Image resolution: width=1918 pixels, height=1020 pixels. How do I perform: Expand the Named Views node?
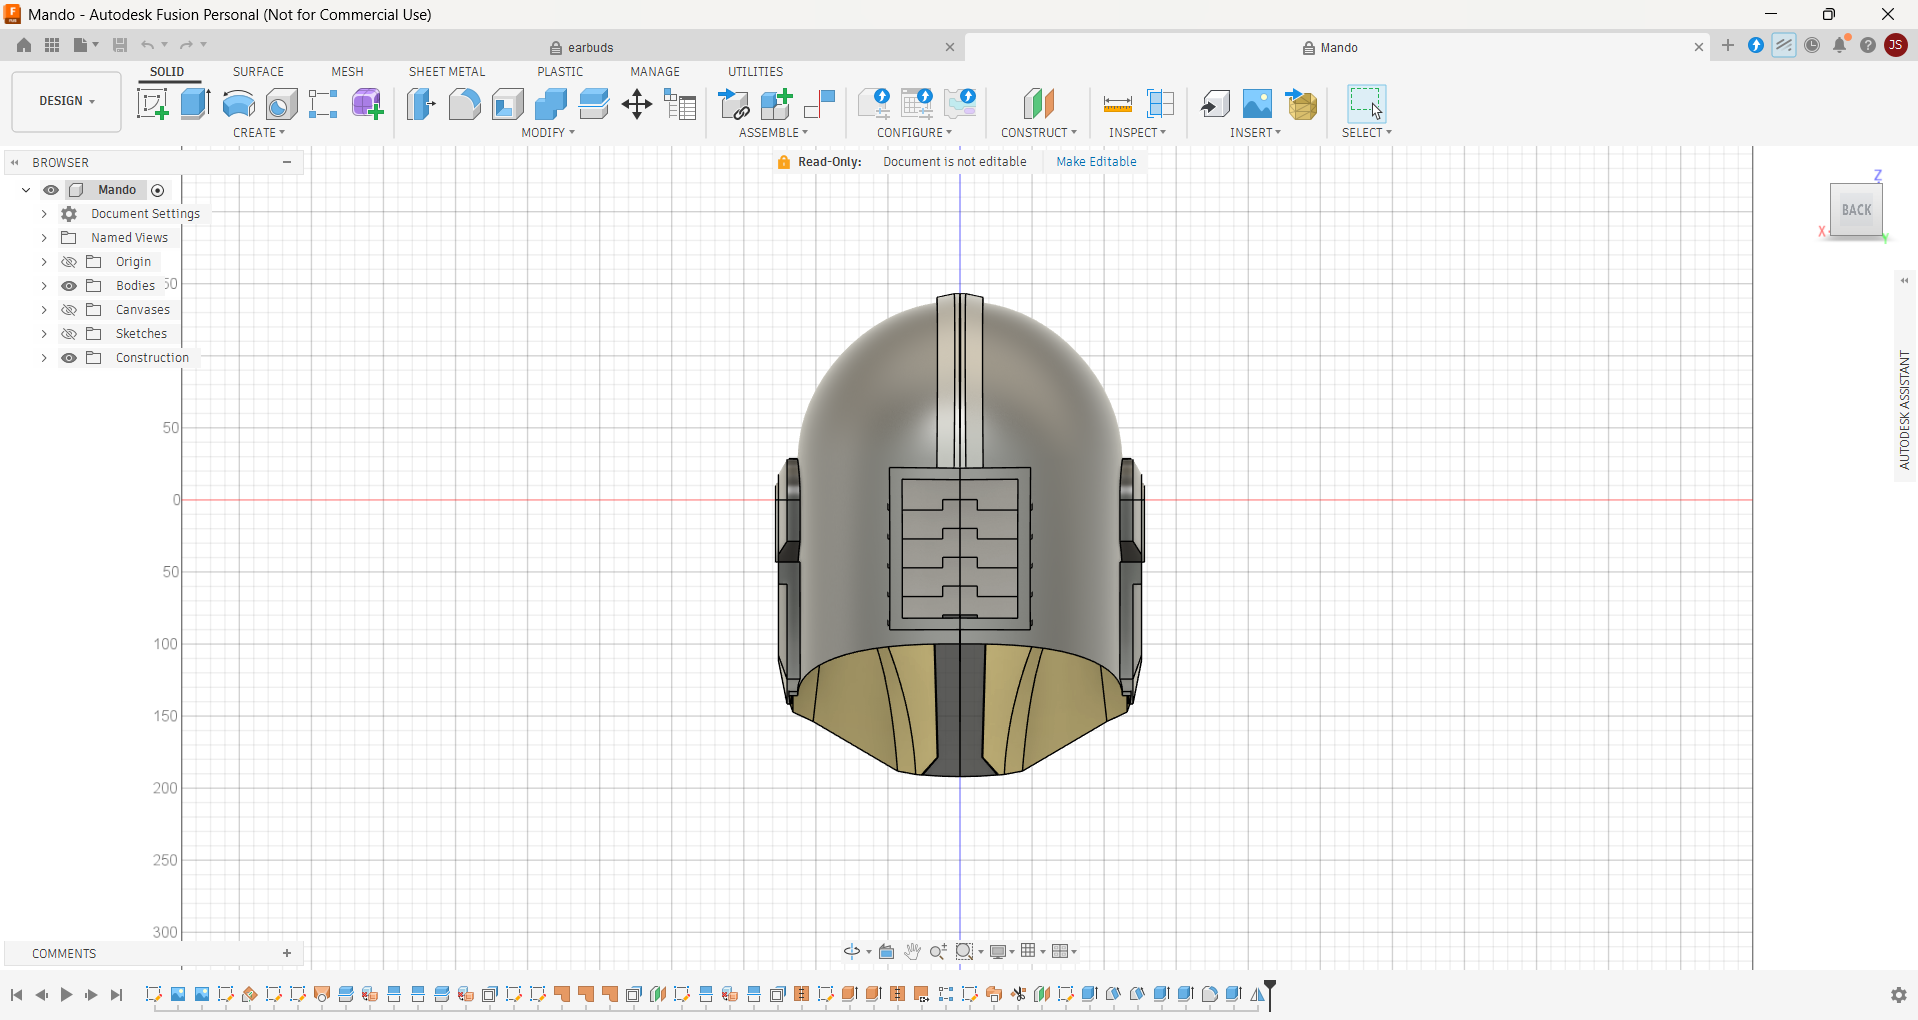(44, 238)
